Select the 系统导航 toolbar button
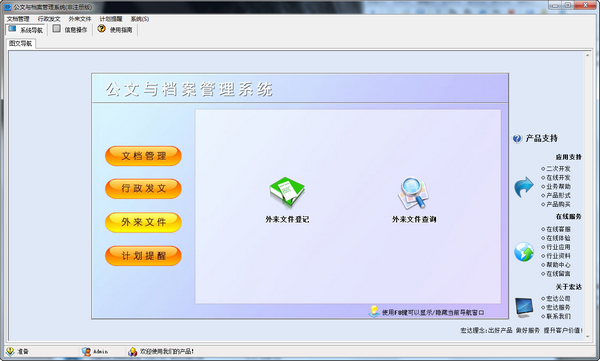 tap(25, 29)
